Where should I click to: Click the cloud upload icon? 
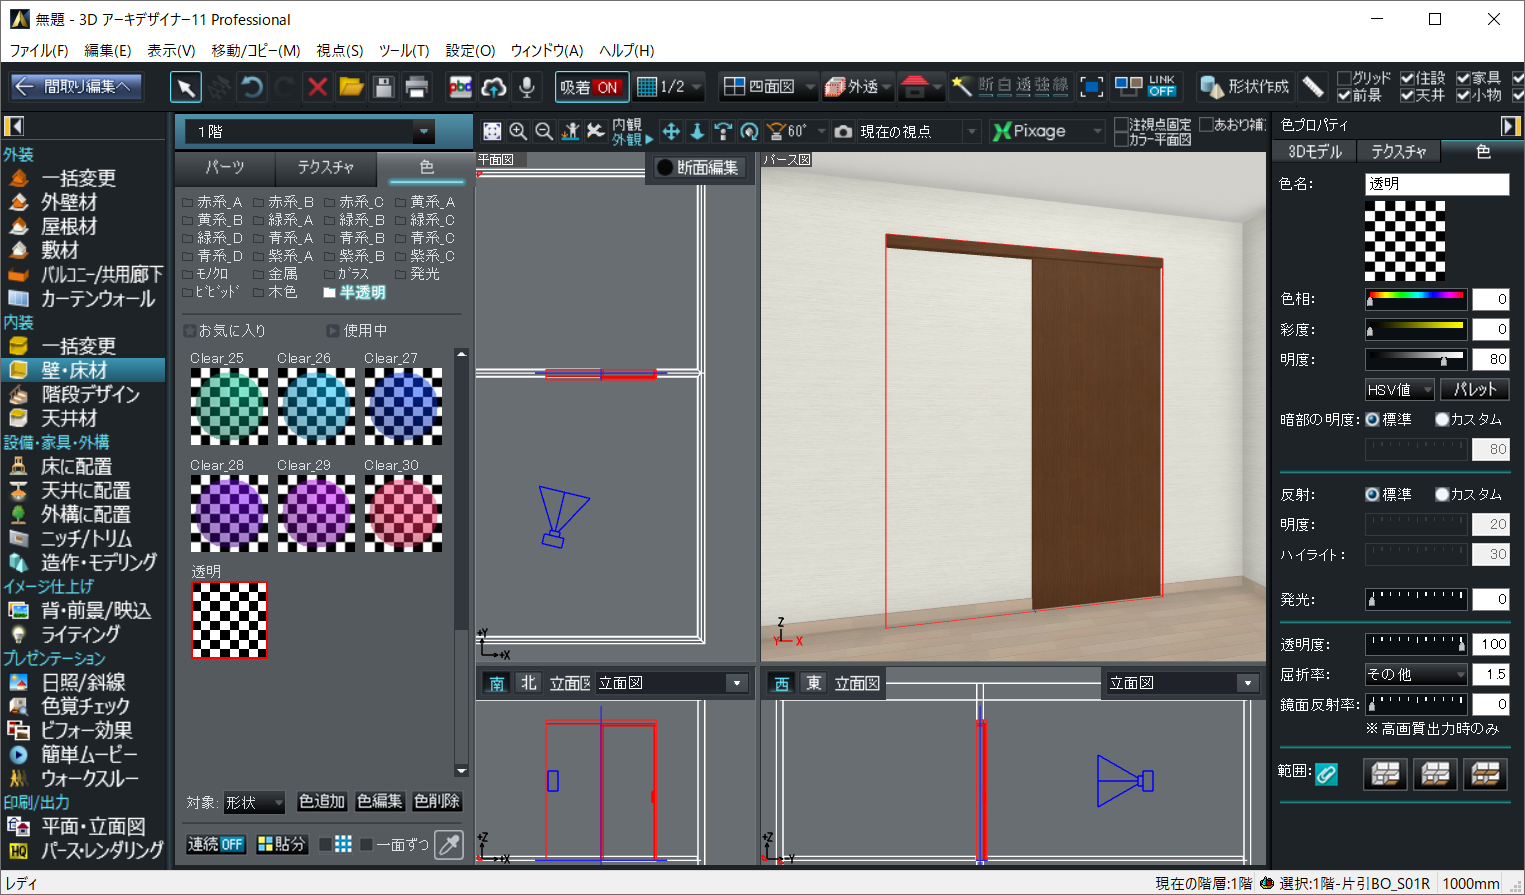tap(493, 88)
